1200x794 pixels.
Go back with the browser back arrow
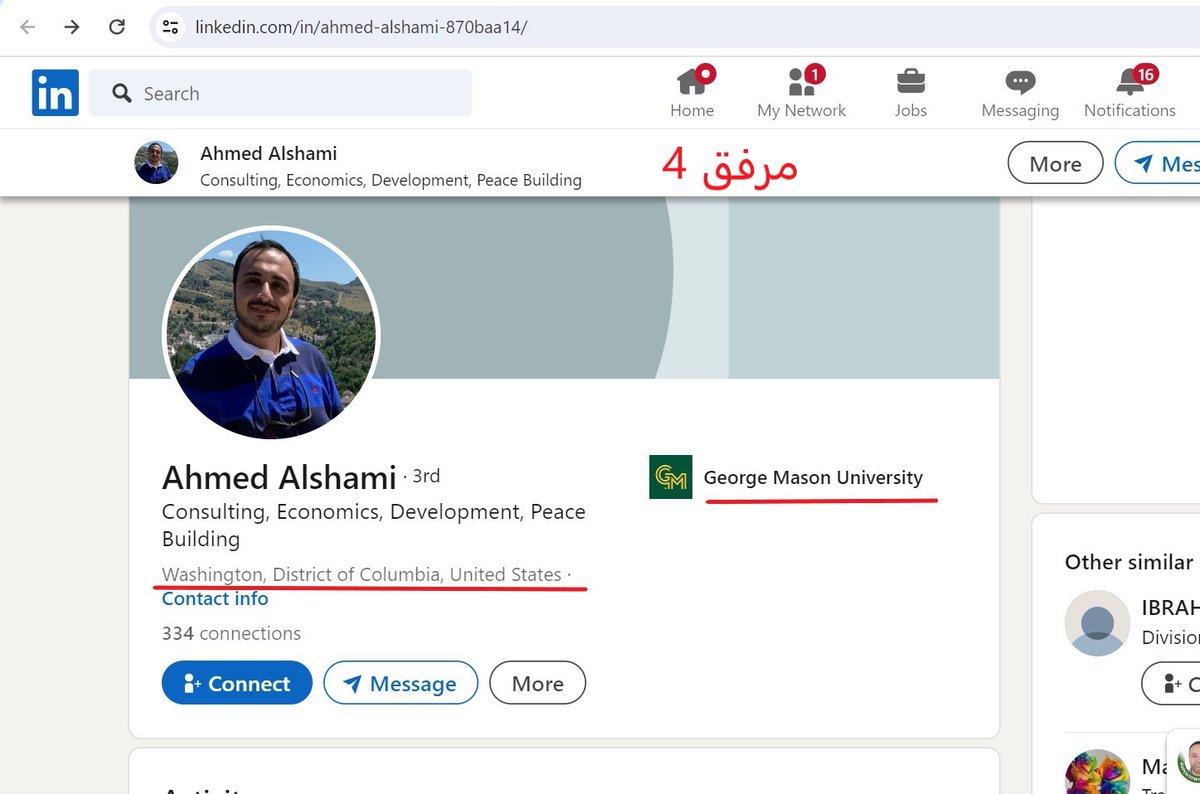point(27,27)
